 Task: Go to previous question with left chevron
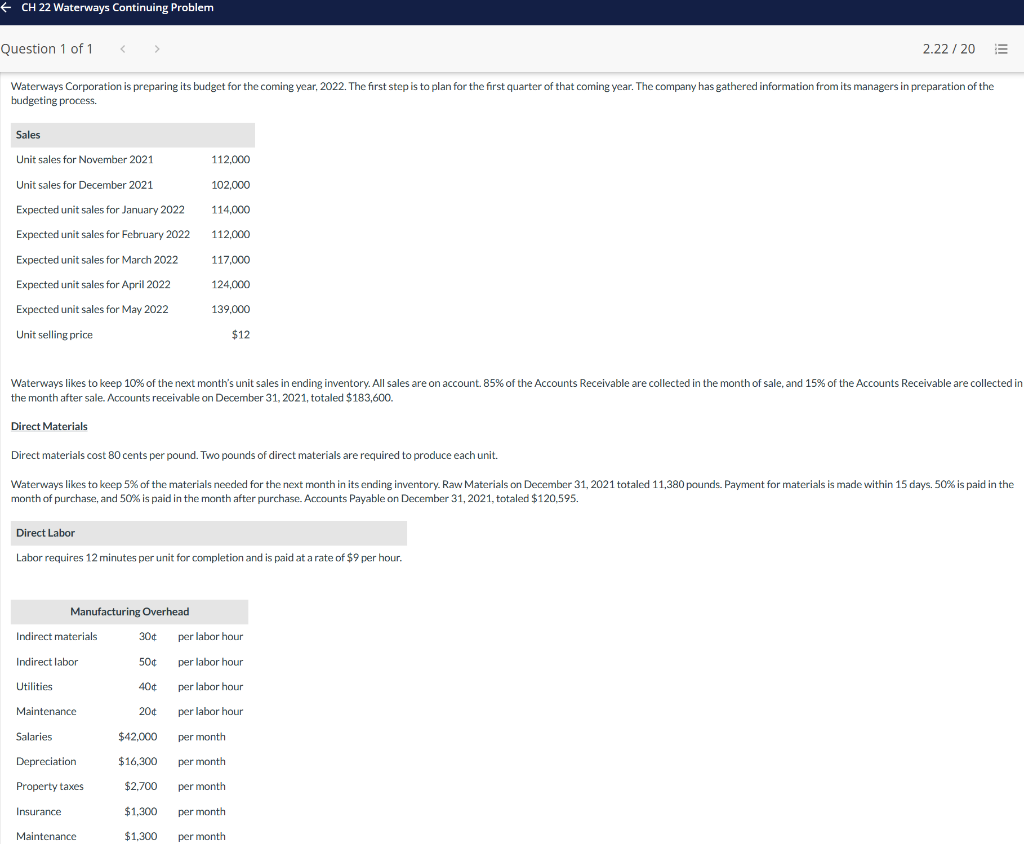point(123,49)
